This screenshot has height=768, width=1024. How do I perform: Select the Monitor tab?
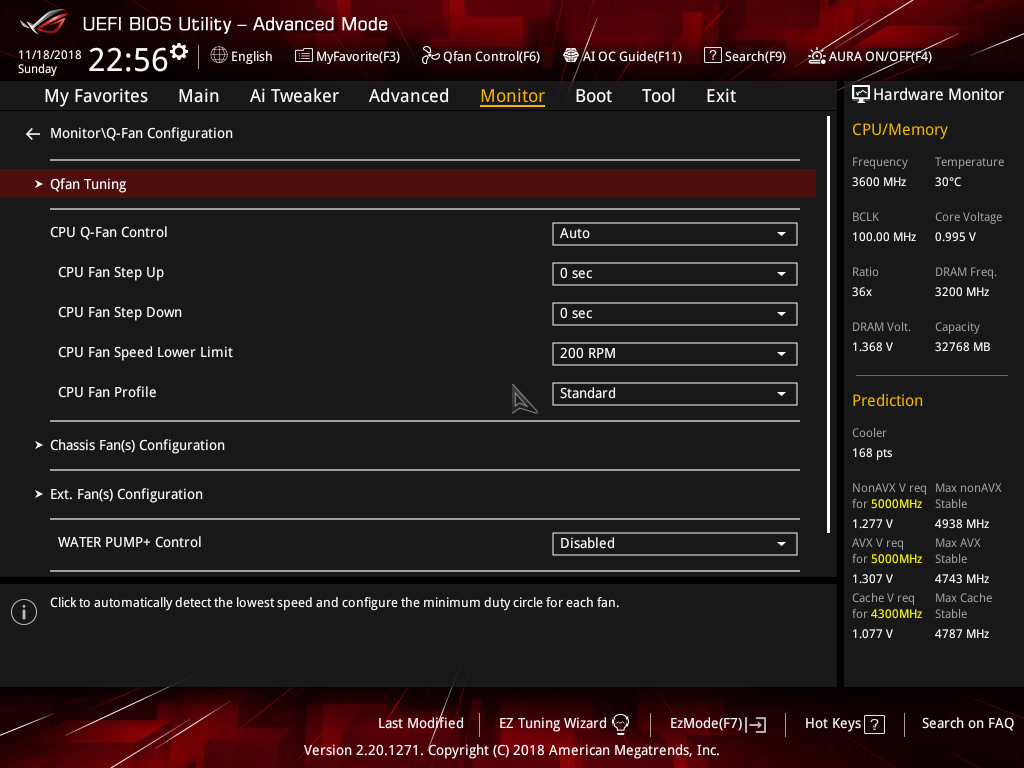(x=513, y=96)
